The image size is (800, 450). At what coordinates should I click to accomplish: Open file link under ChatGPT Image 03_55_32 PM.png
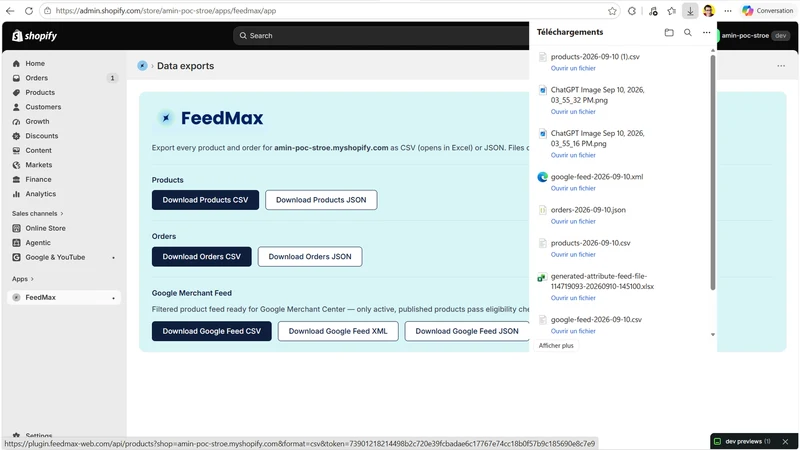pos(573,112)
